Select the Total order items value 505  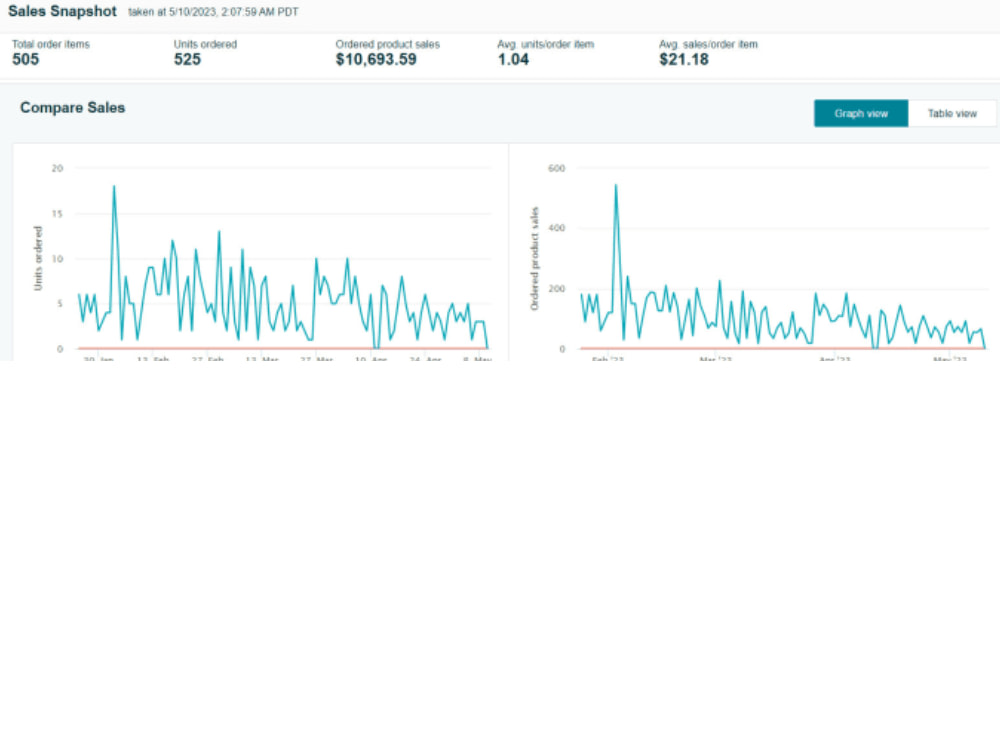pyautogui.click(x=26, y=59)
